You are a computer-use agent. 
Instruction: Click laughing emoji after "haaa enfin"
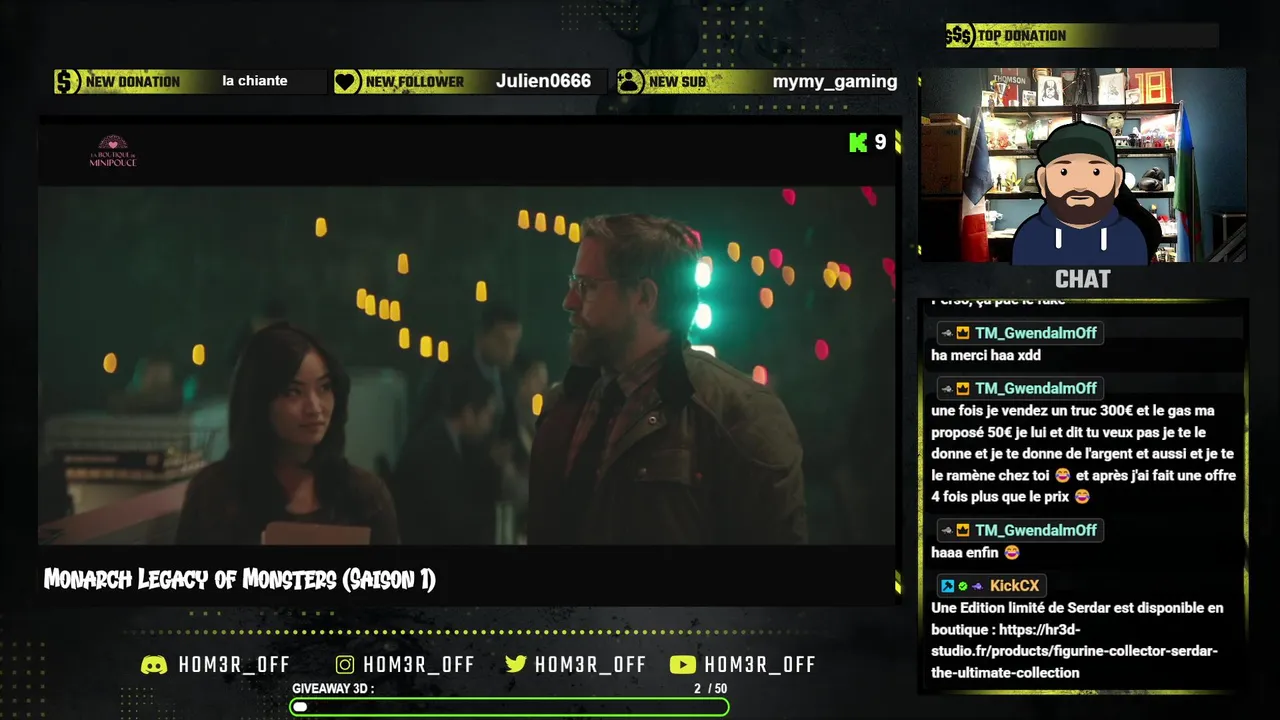[x=1012, y=552]
